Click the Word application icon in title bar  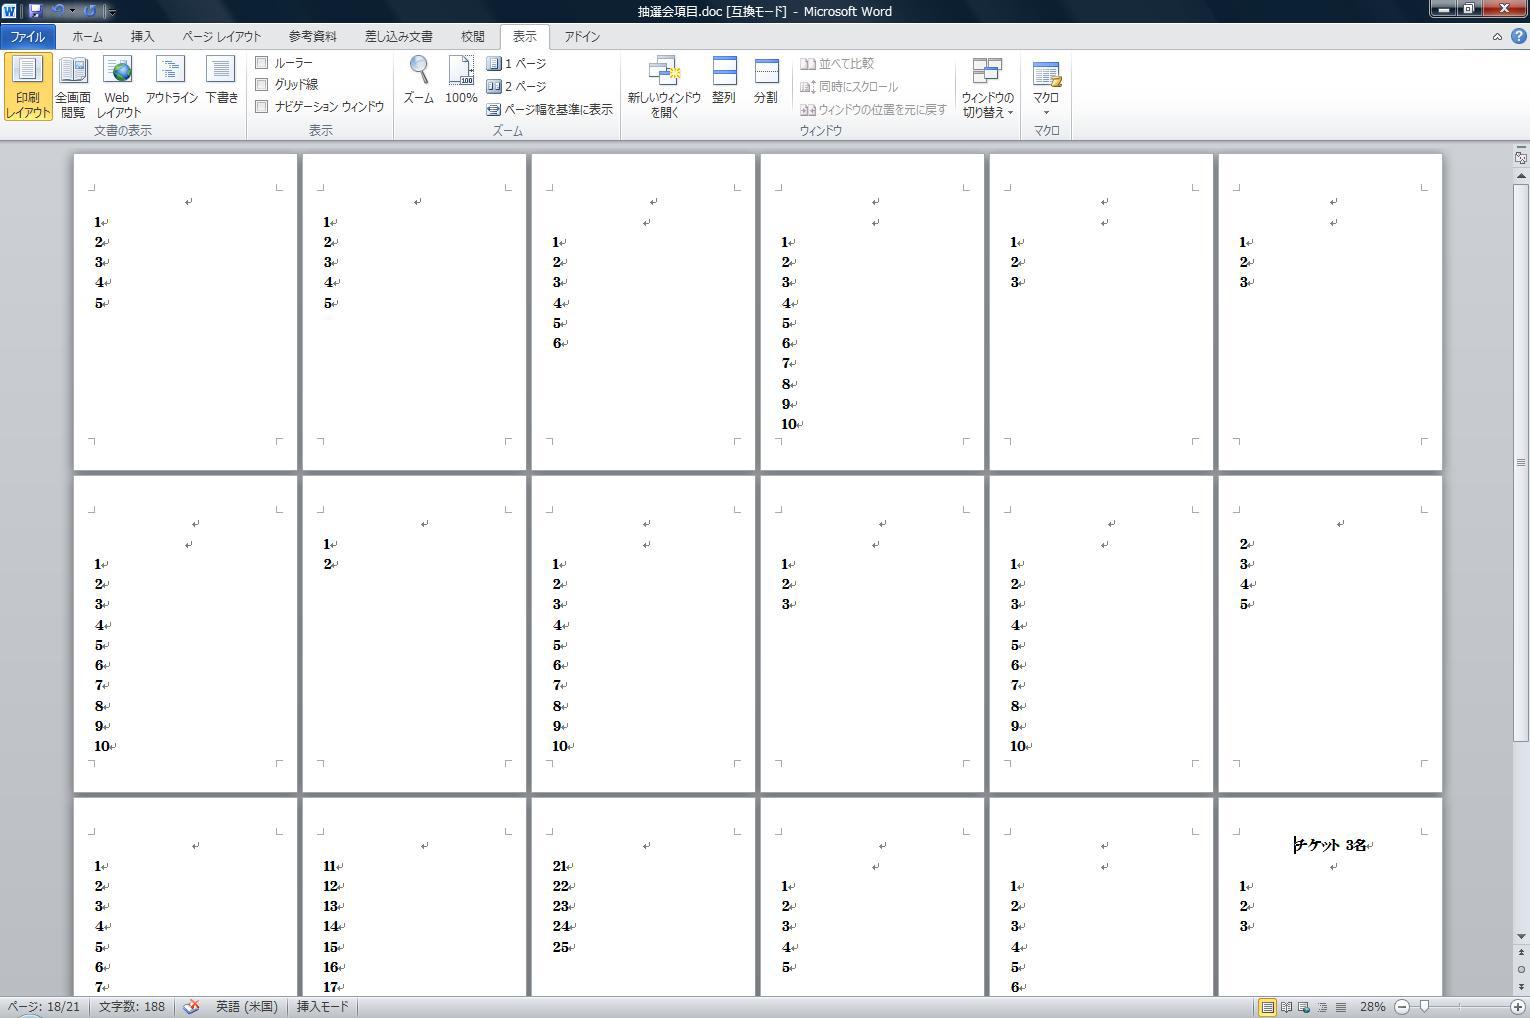9,11
